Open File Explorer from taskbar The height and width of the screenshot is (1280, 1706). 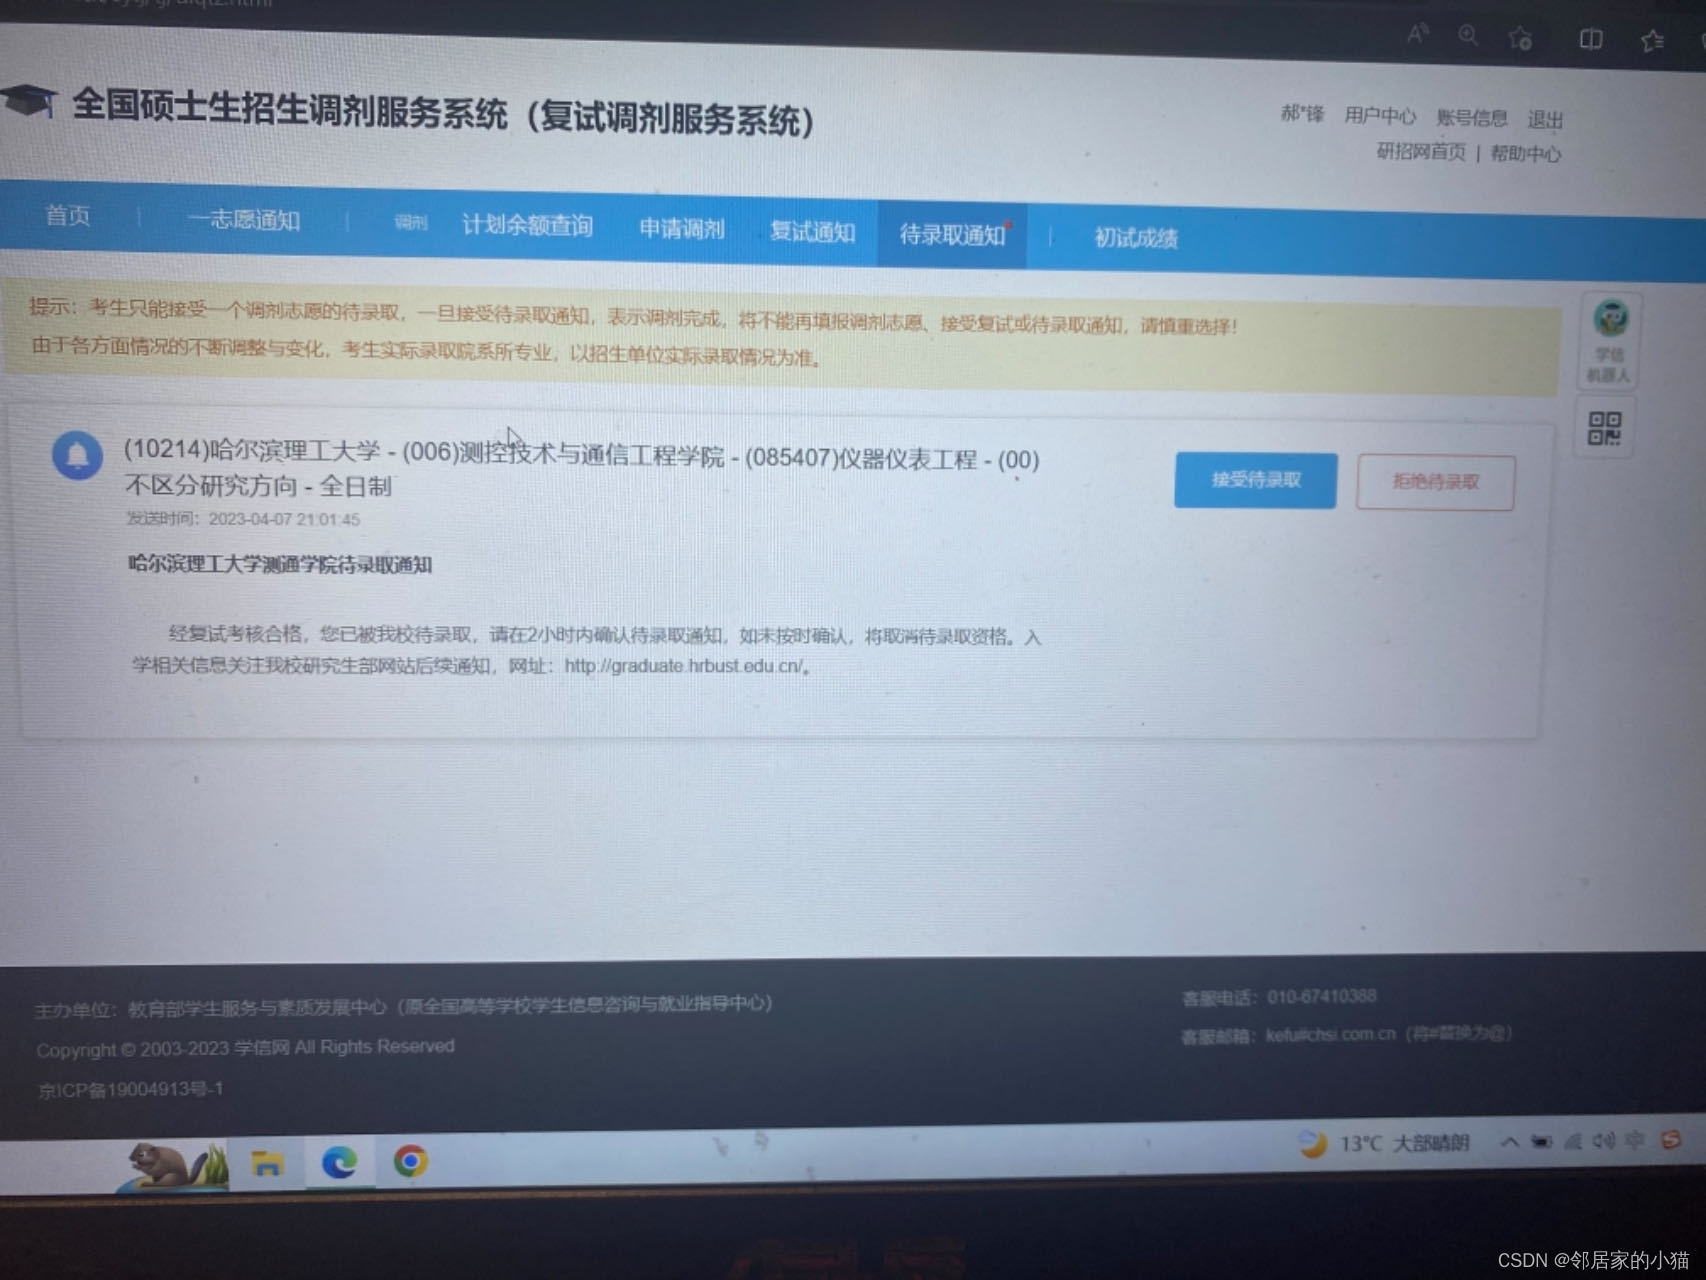[x=267, y=1163]
